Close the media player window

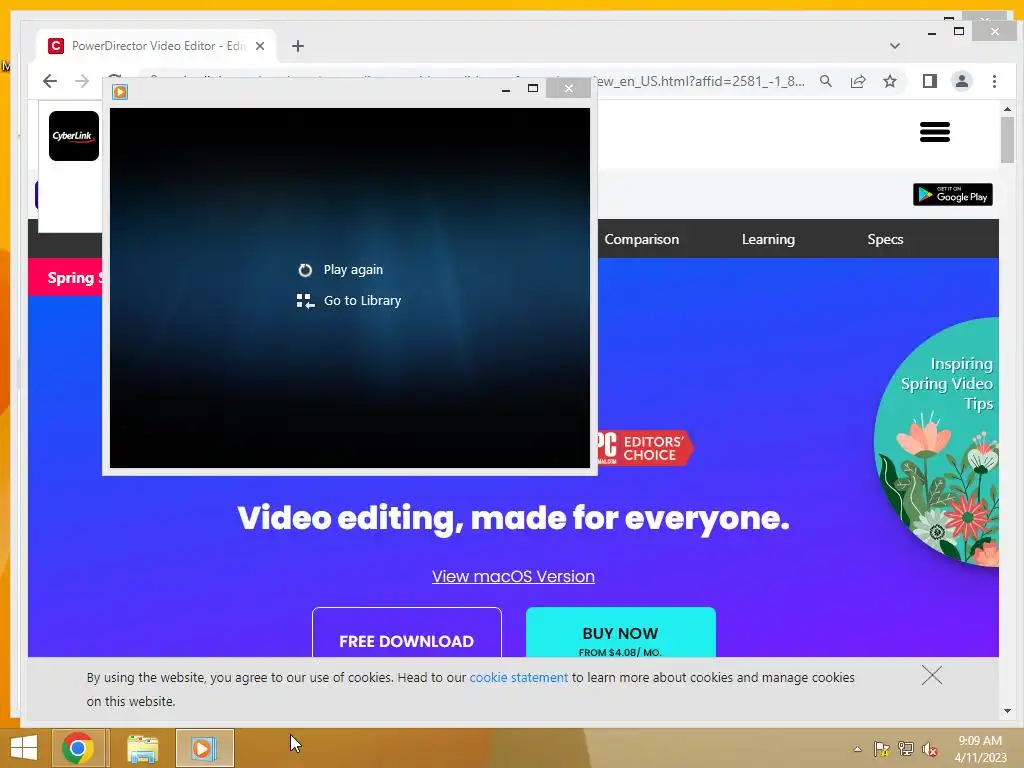click(x=568, y=88)
